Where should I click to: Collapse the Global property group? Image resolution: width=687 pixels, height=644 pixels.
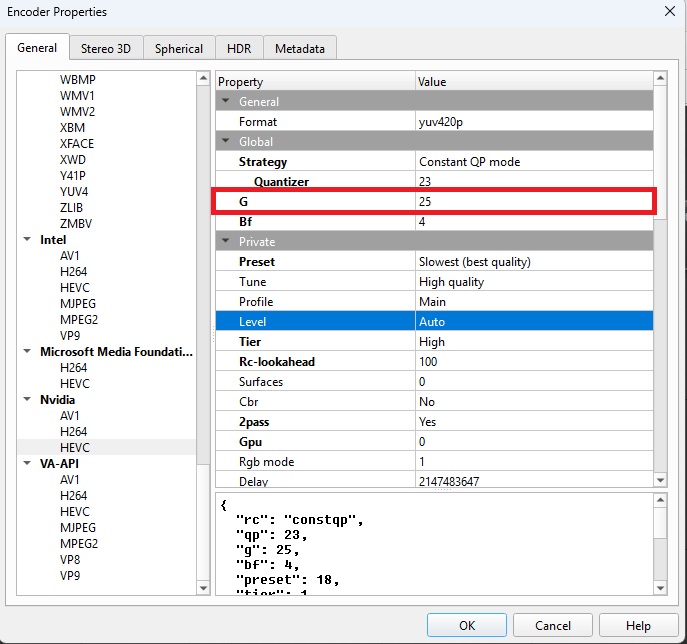point(226,142)
